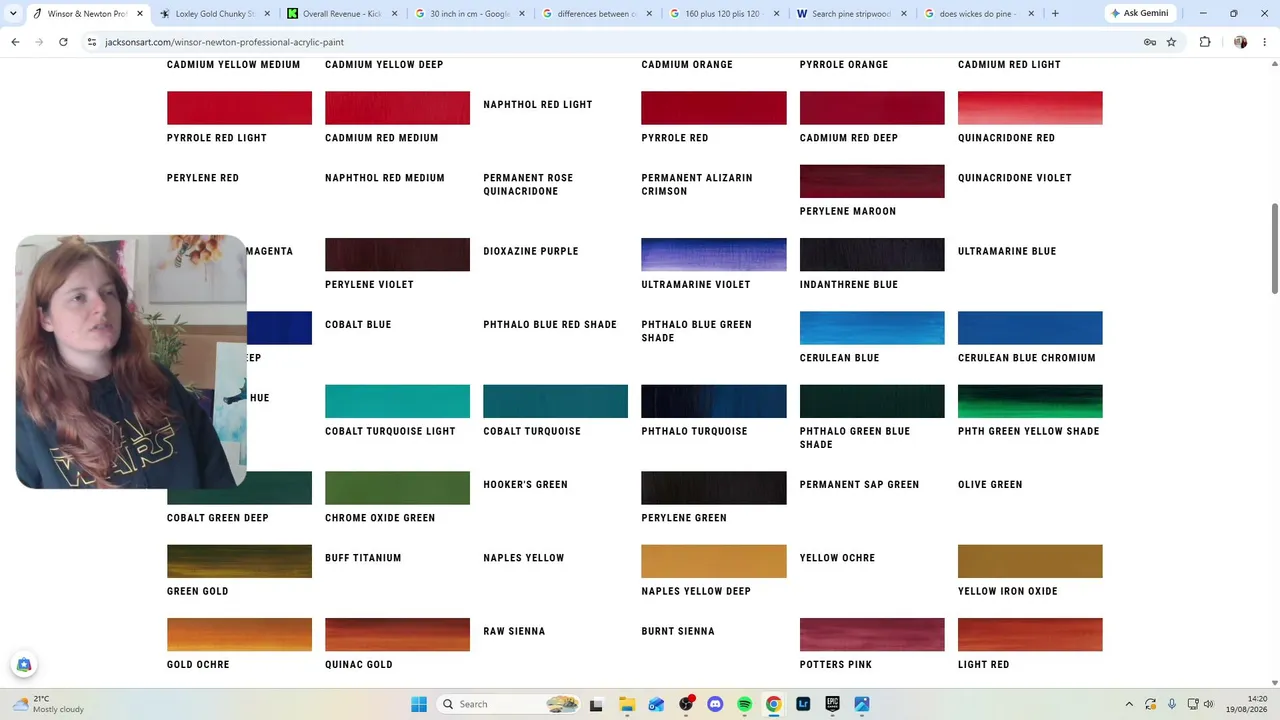Click the Naphthol Red Light colour name
The width and height of the screenshot is (1280, 720).
538,105
